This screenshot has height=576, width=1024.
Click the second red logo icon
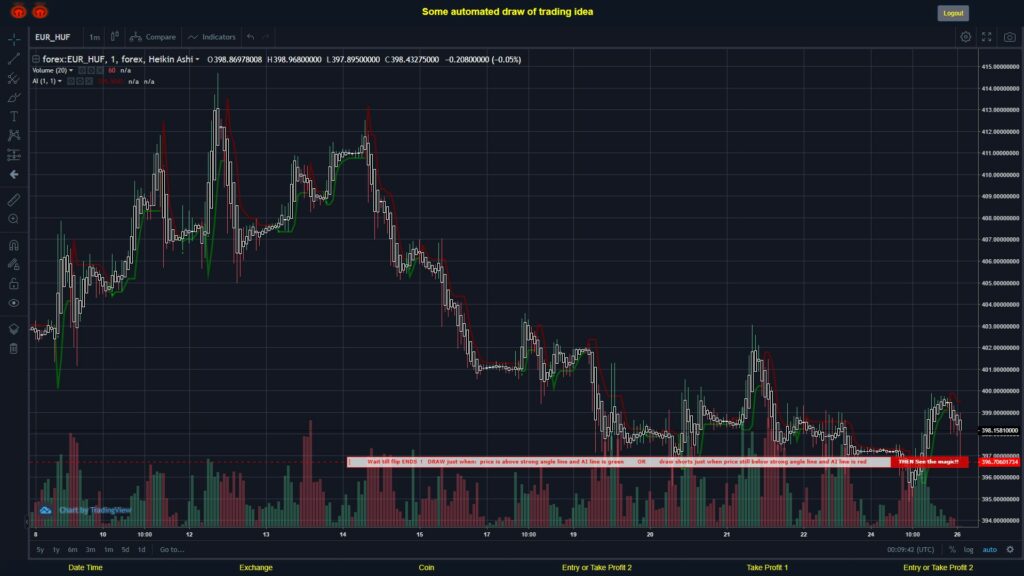coord(40,11)
